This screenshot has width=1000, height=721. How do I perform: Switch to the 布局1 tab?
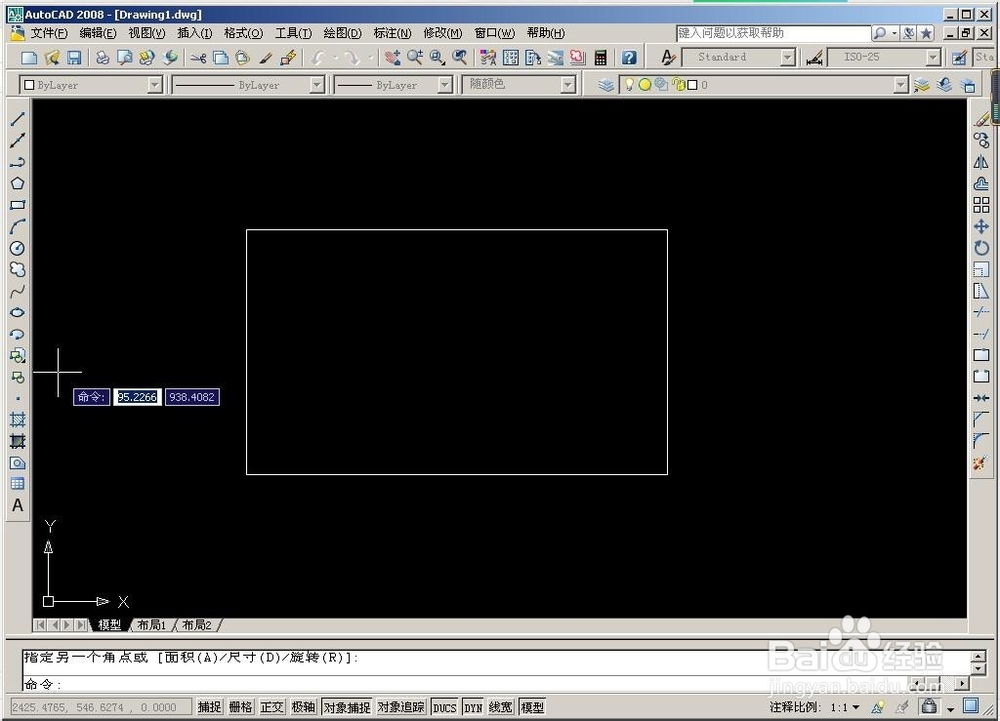(x=152, y=625)
